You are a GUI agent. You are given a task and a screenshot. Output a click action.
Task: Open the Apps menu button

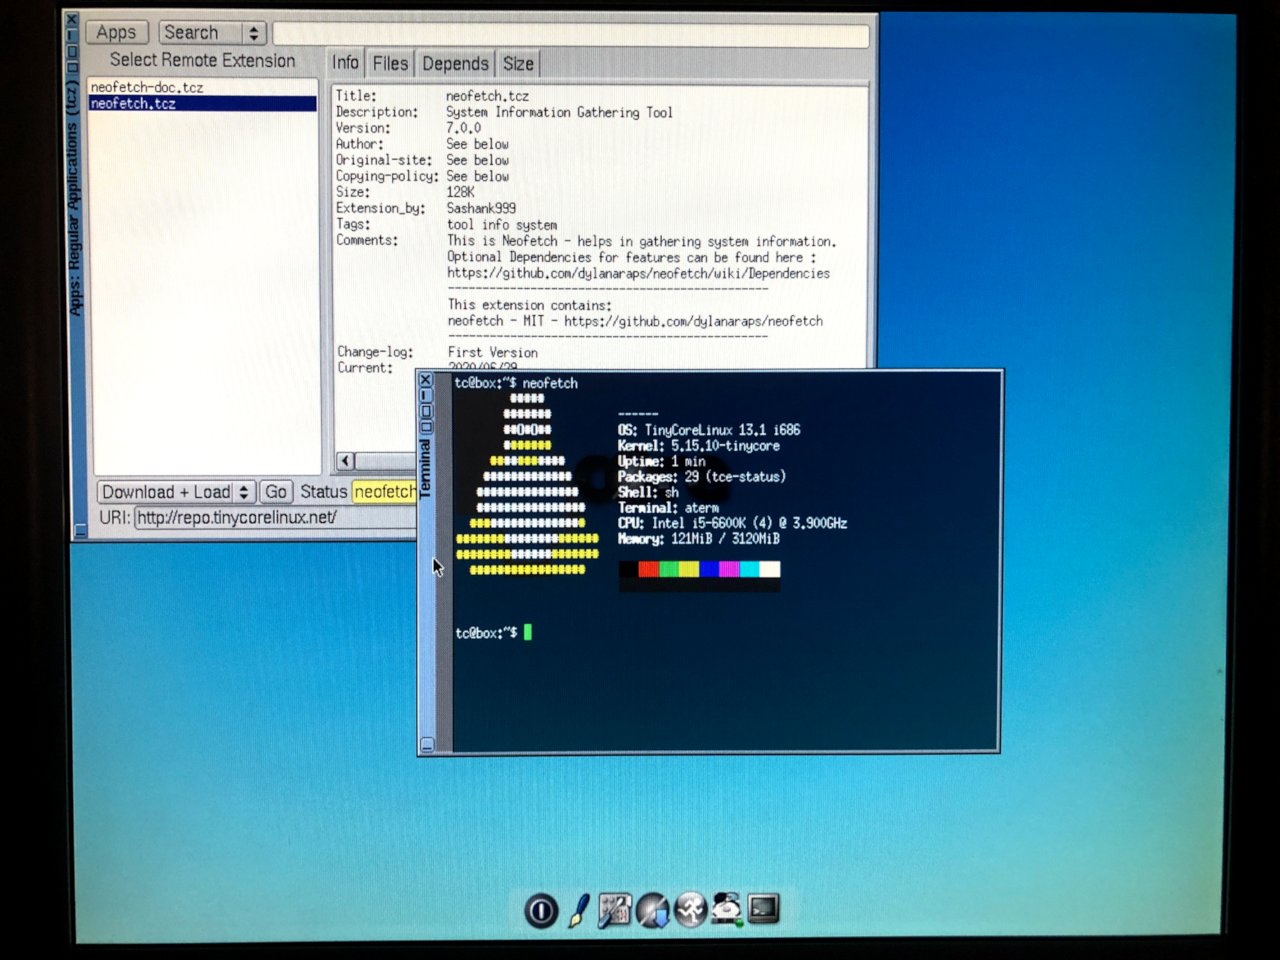117,33
